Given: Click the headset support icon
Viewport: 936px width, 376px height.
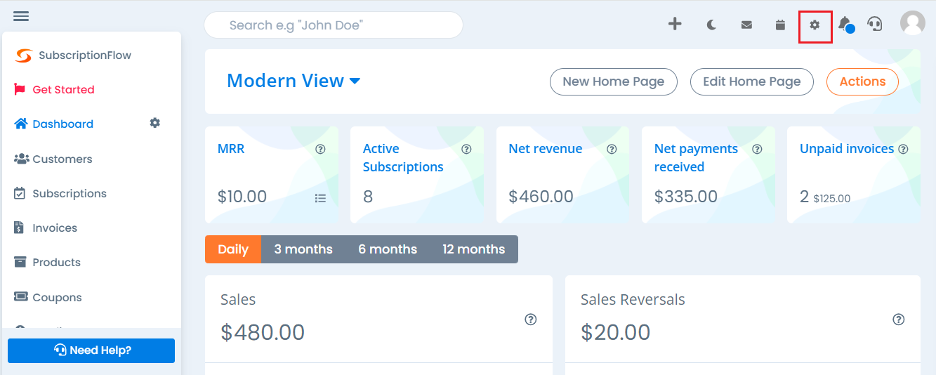Looking at the screenshot, I should click(875, 24).
